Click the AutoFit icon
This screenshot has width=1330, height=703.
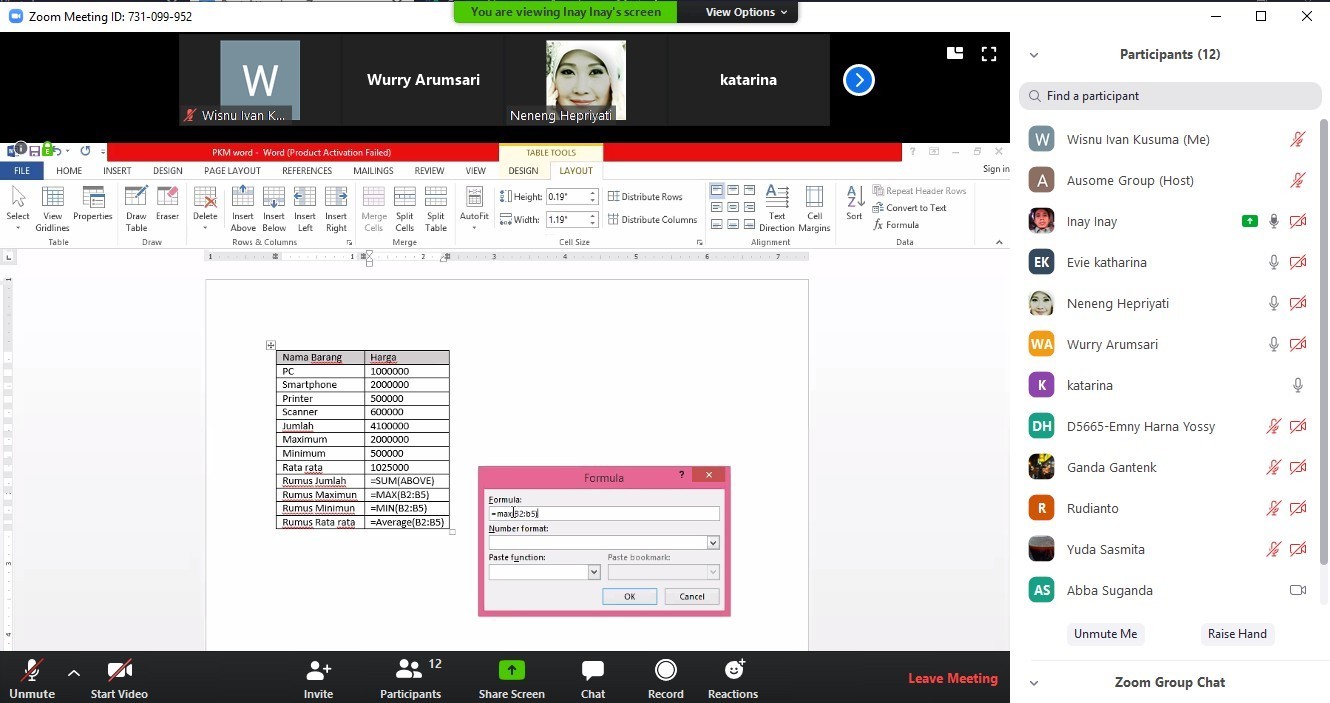click(474, 205)
